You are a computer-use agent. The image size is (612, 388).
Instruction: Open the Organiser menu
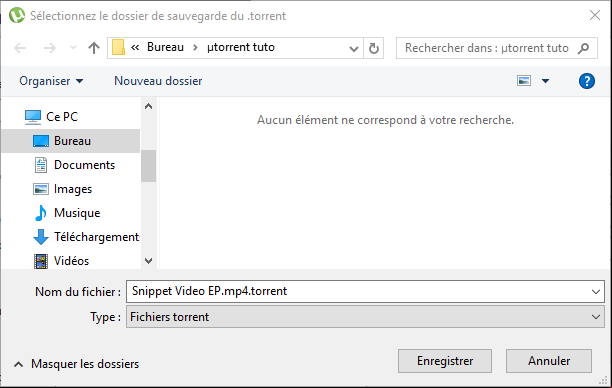[51, 81]
